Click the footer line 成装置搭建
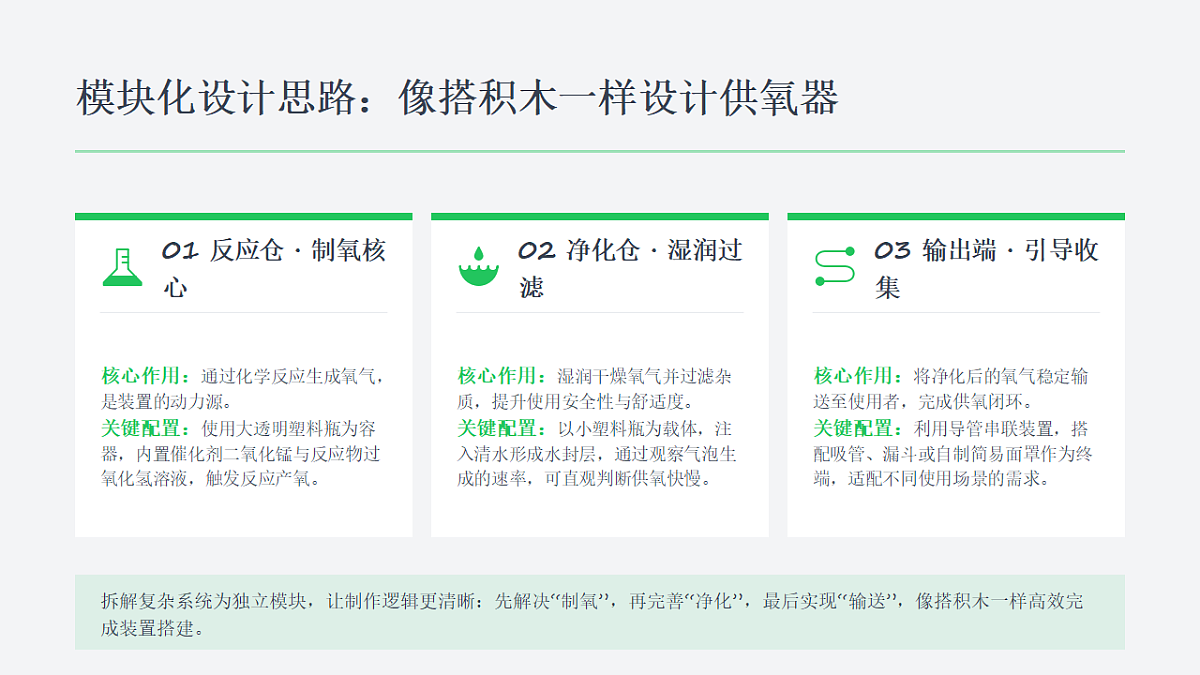 point(152,629)
